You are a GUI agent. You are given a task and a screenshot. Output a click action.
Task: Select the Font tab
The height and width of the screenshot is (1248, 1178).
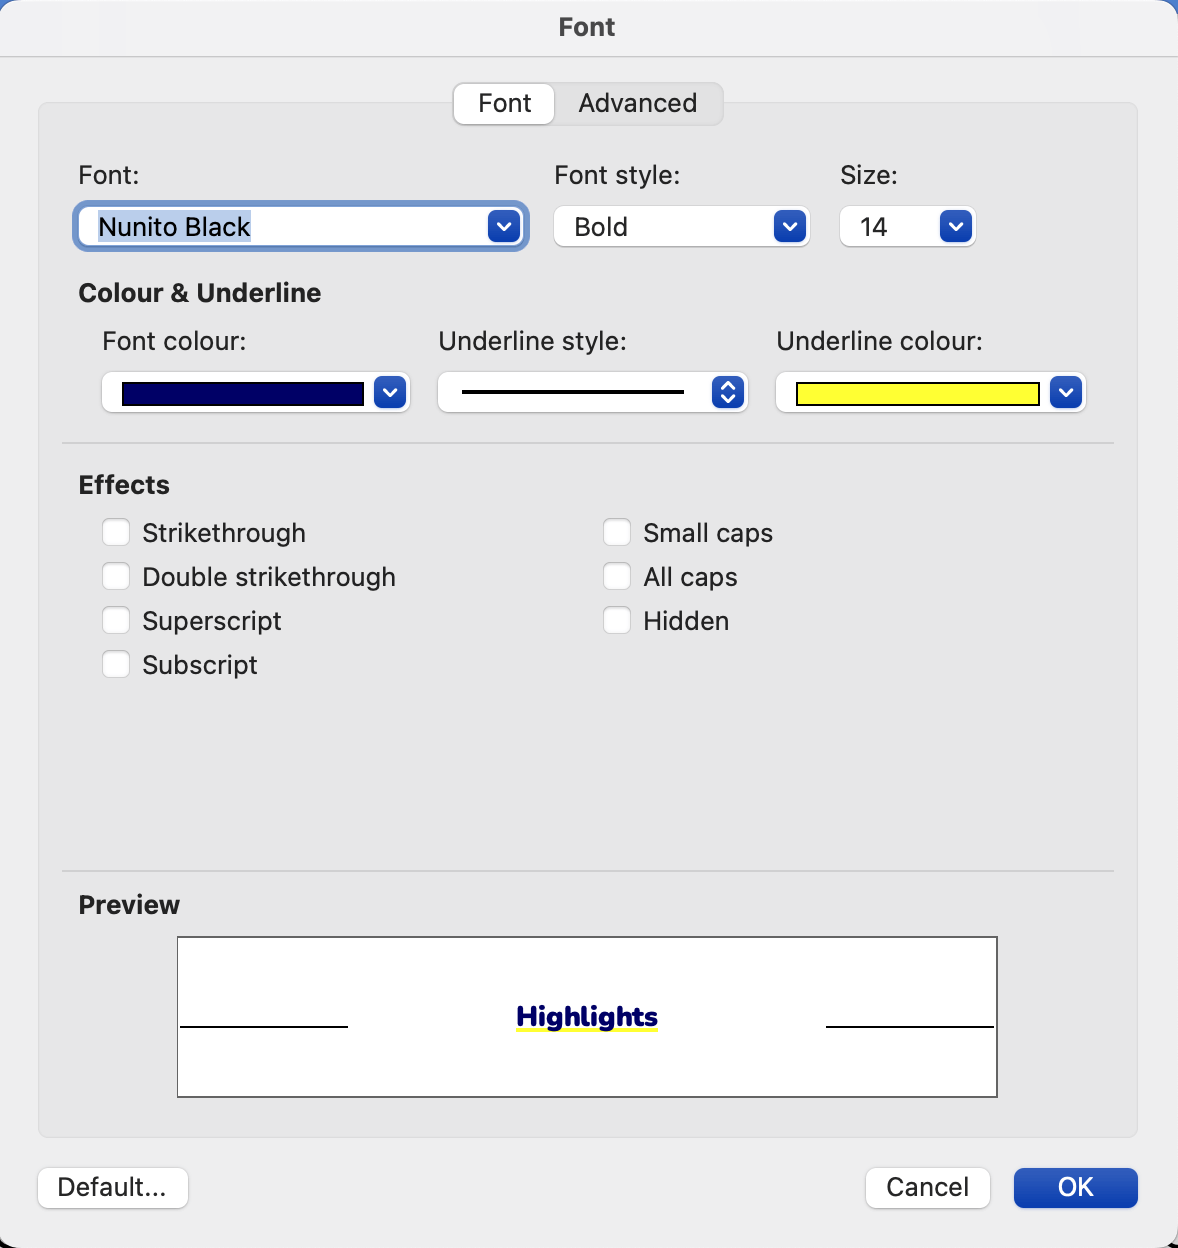[504, 103]
